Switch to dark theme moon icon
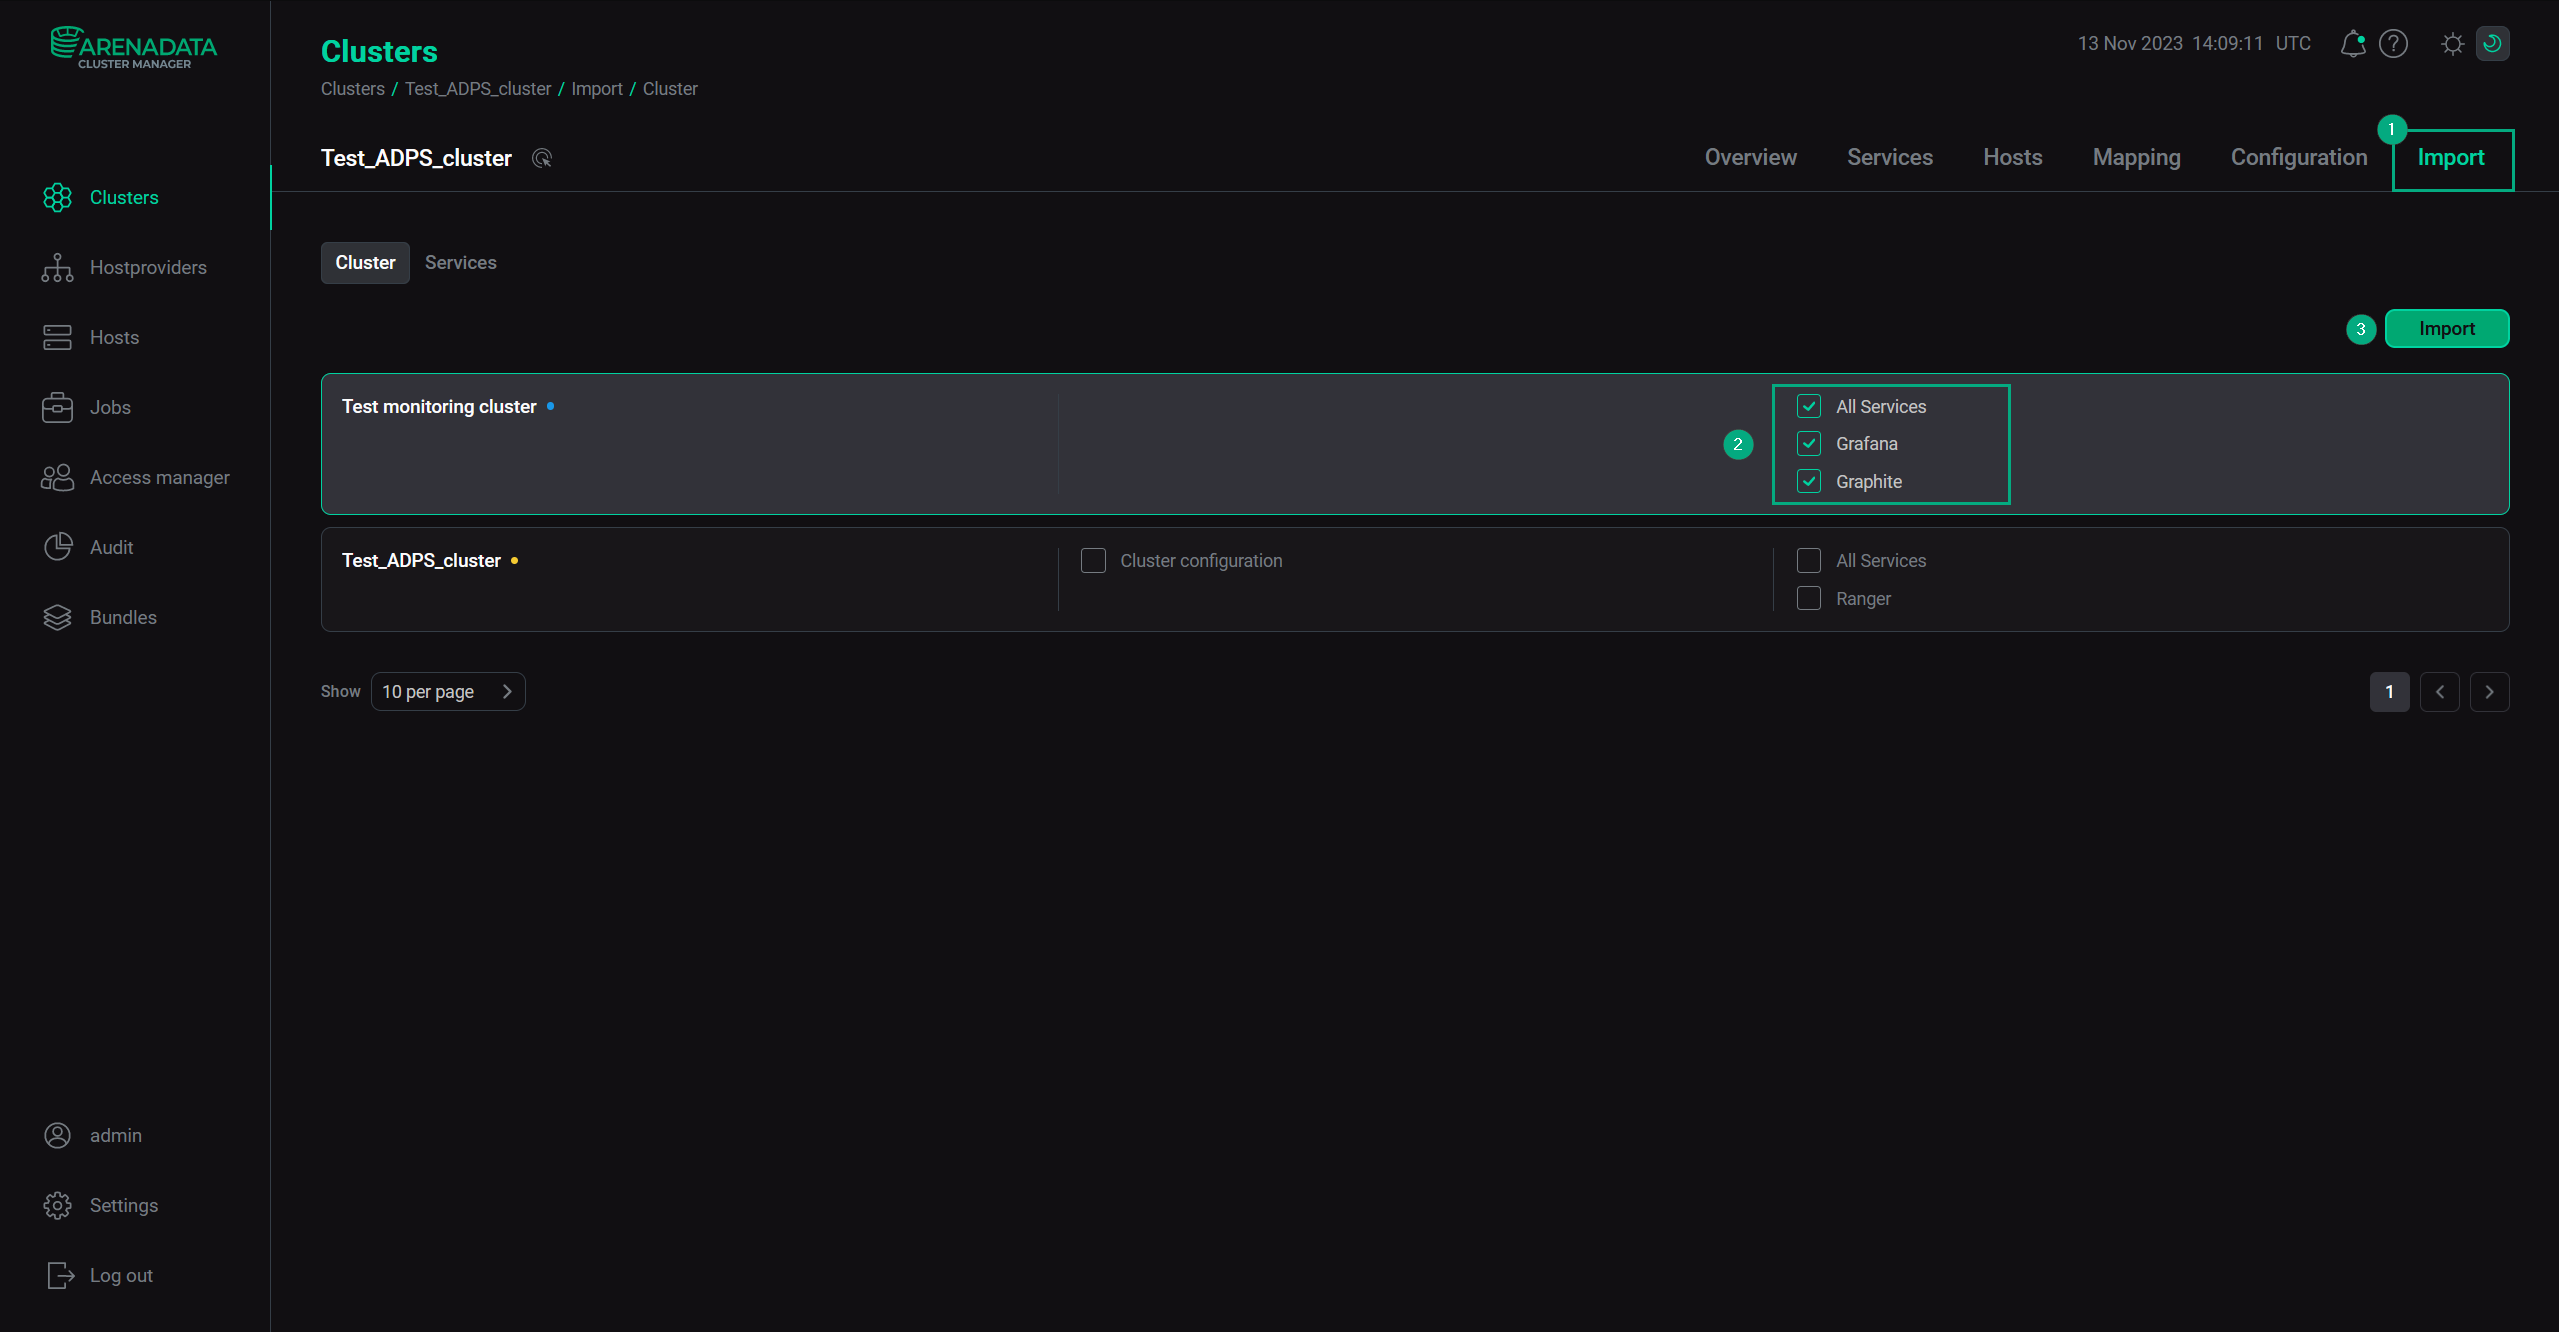Screen dimensions: 2559x1332 point(2492,43)
